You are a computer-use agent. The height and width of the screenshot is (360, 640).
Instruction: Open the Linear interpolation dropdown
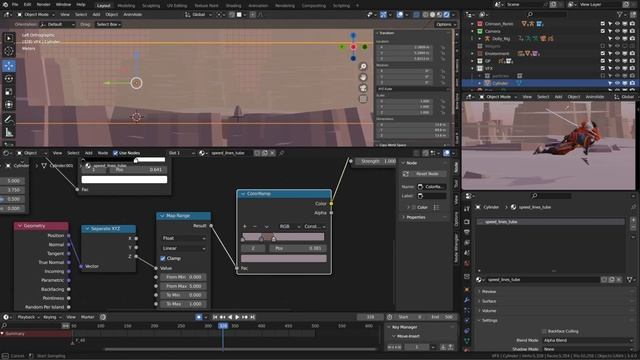pyautogui.click(x=184, y=248)
